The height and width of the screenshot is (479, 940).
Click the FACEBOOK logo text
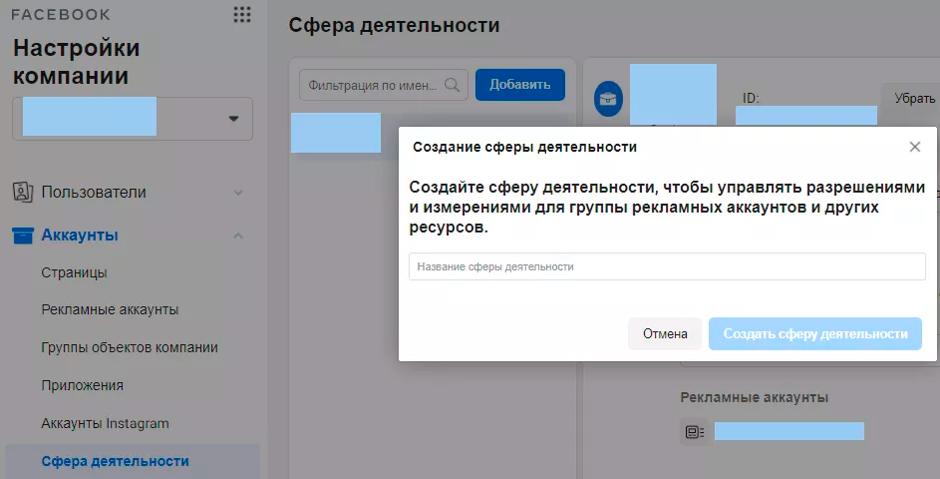pos(61,14)
